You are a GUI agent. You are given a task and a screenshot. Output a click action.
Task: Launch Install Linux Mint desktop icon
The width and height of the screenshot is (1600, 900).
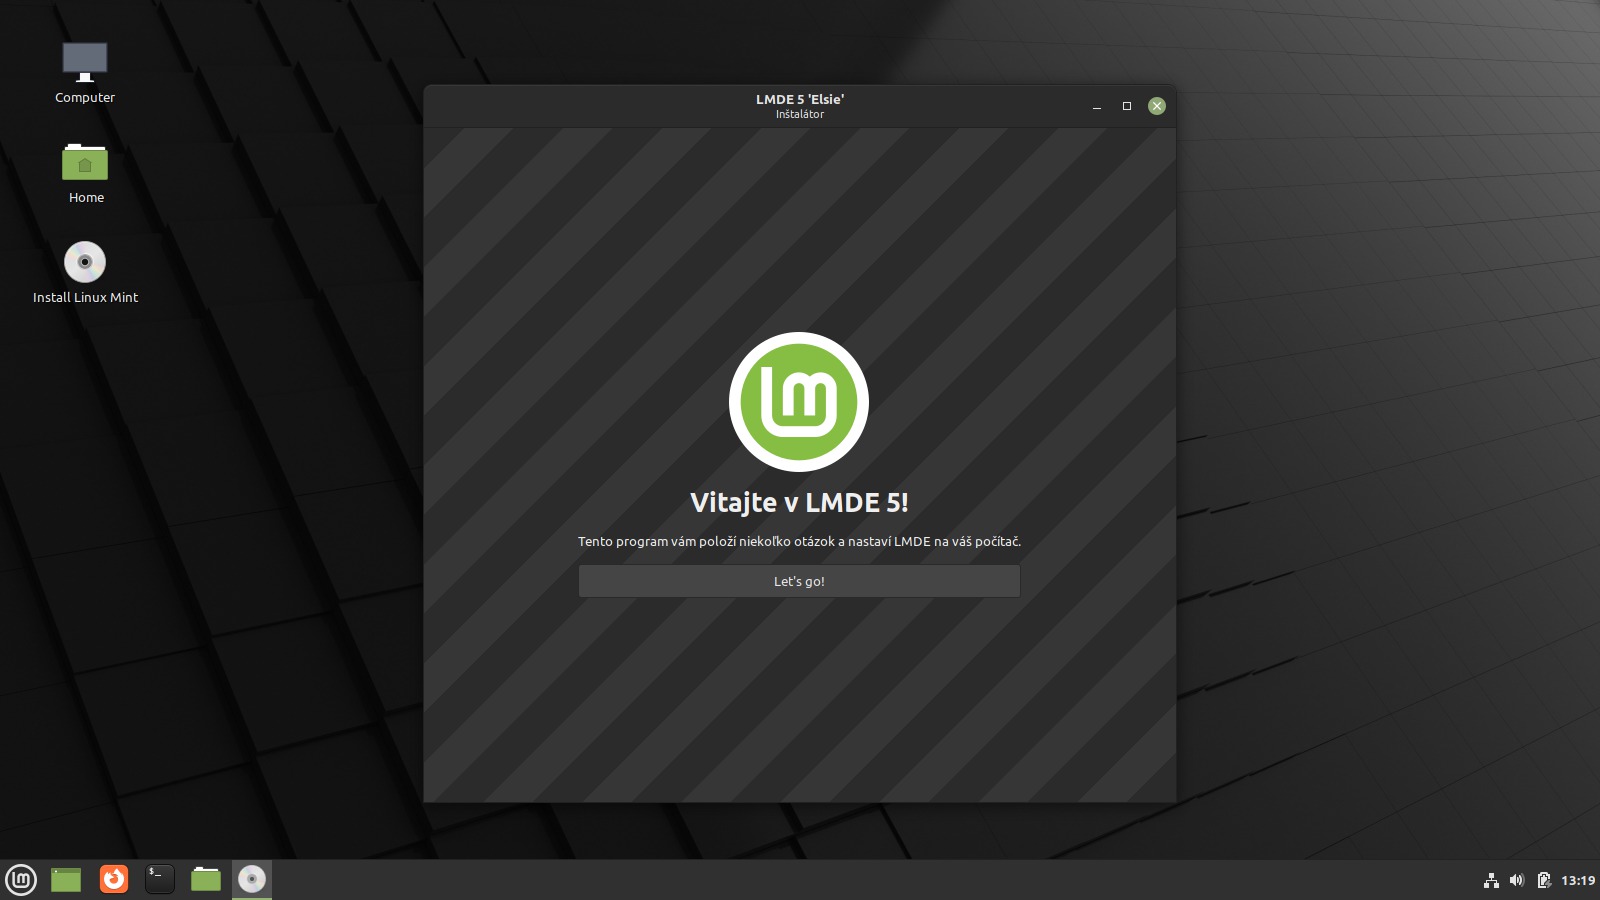point(85,272)
